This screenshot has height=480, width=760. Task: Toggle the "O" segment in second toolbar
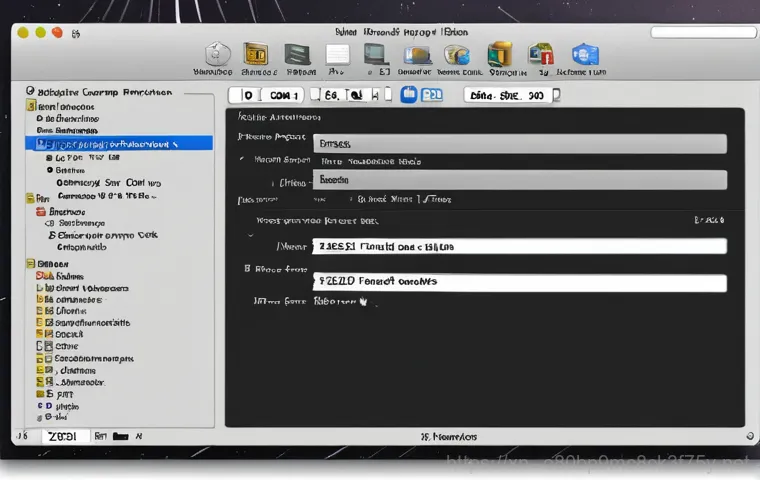[246, 95]
